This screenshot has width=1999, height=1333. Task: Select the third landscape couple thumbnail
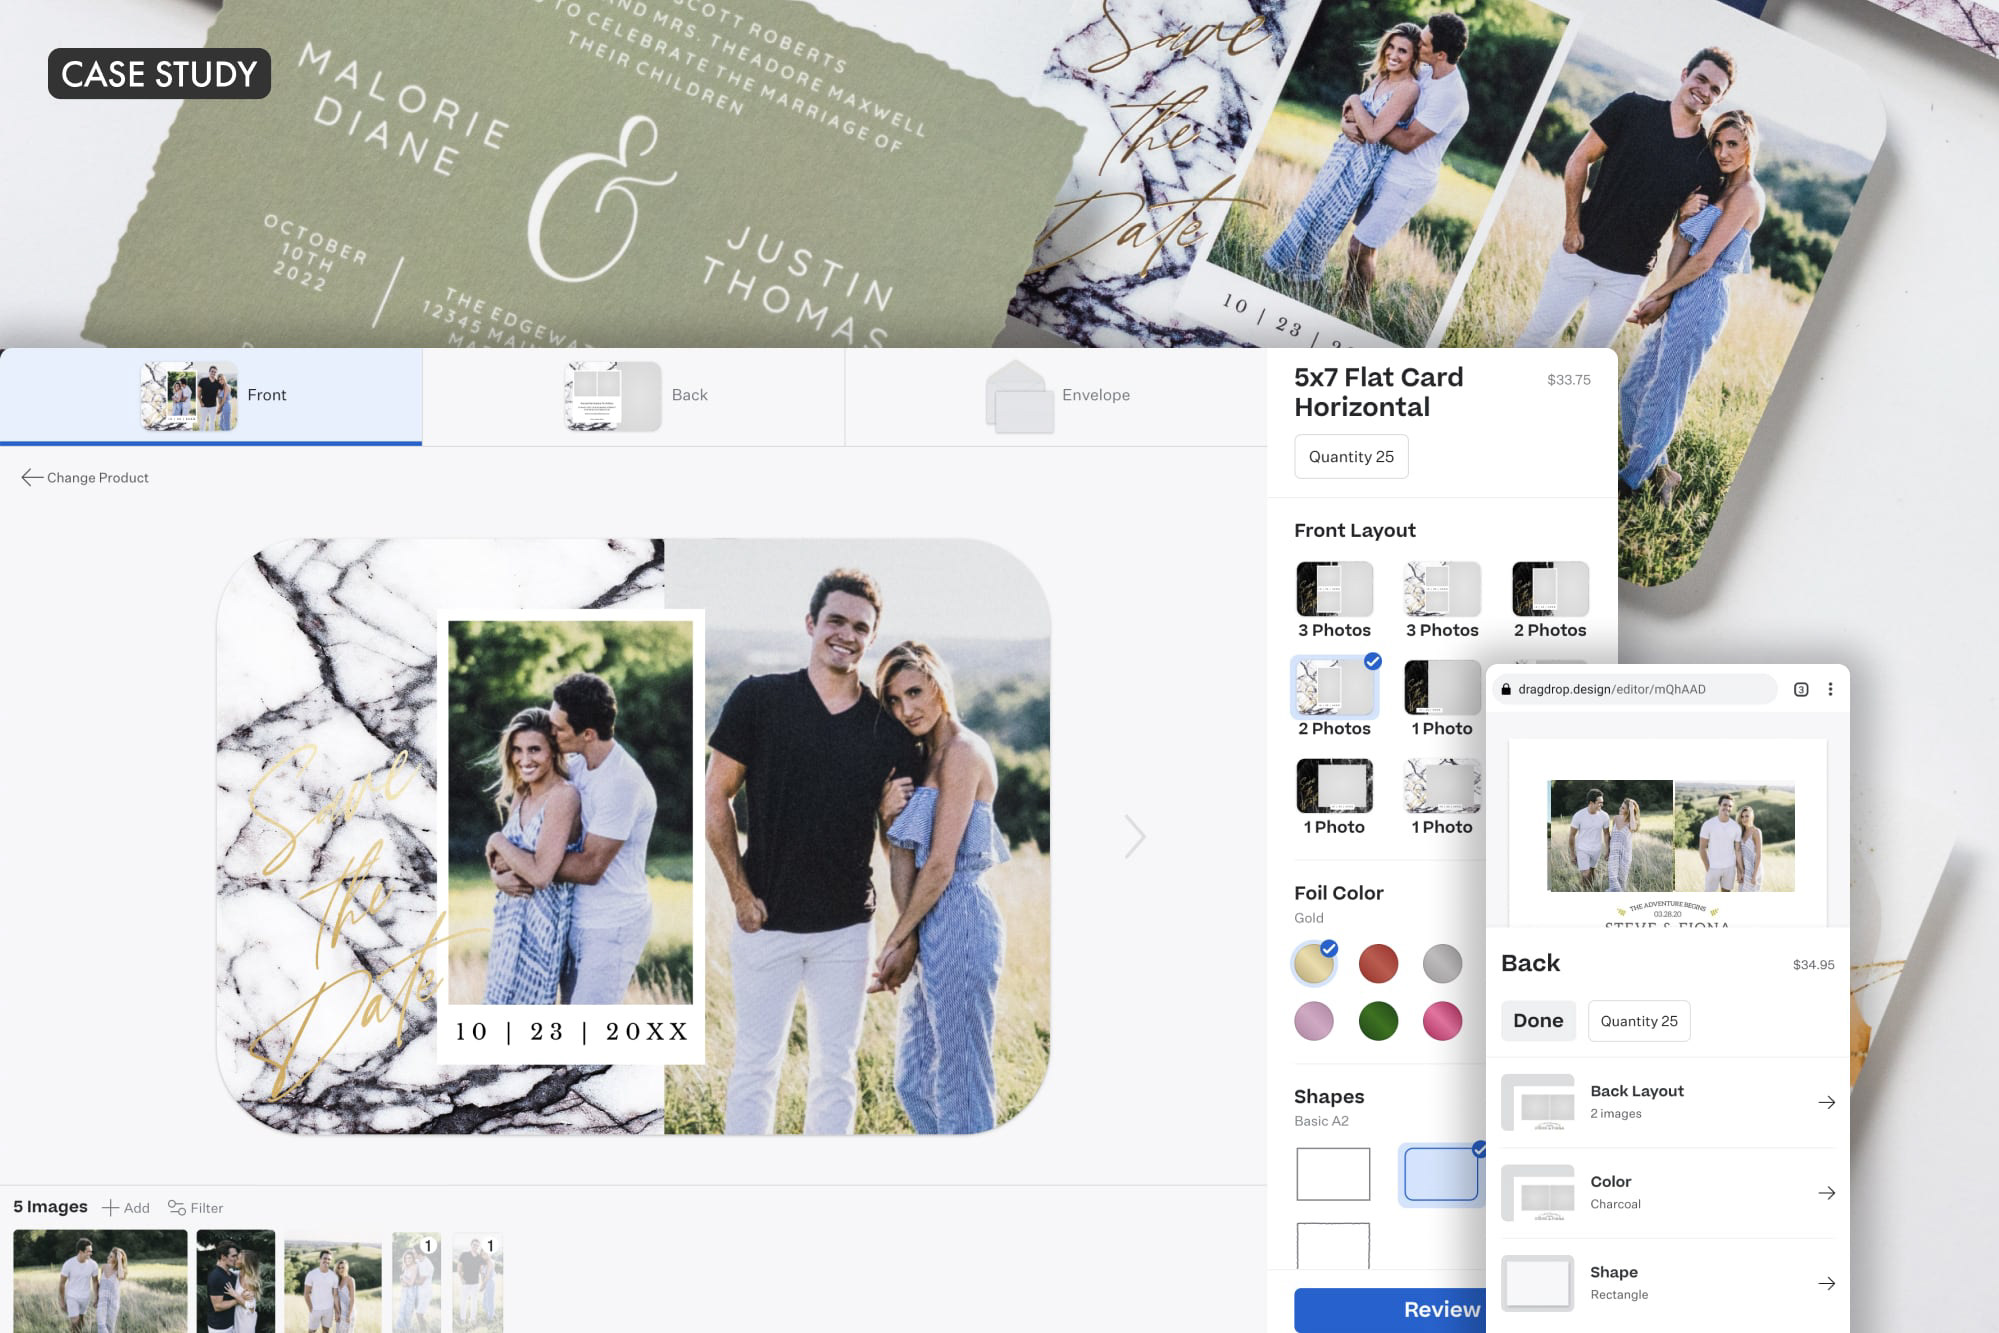point(333,1286)
